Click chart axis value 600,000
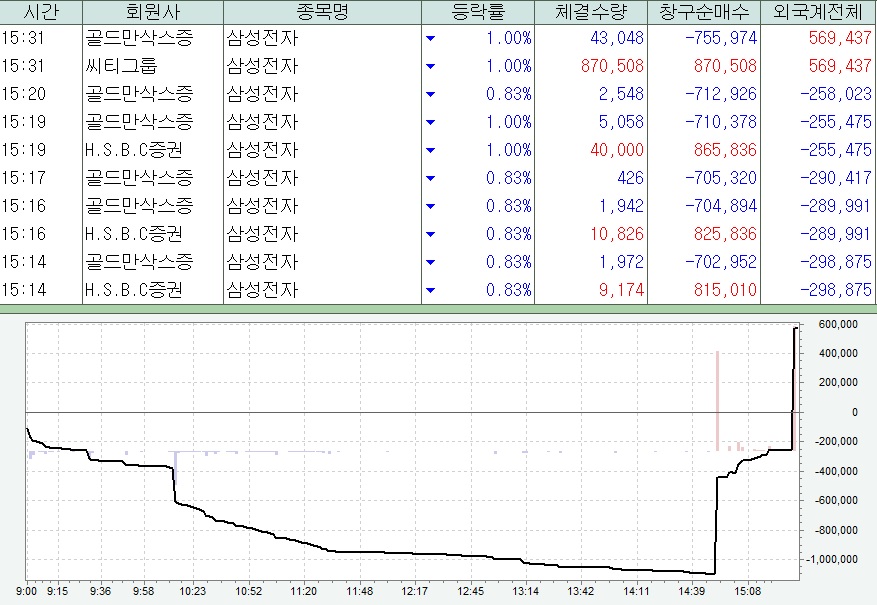Image resolution: width=877 pixels, height=605 pixels. 837,324
